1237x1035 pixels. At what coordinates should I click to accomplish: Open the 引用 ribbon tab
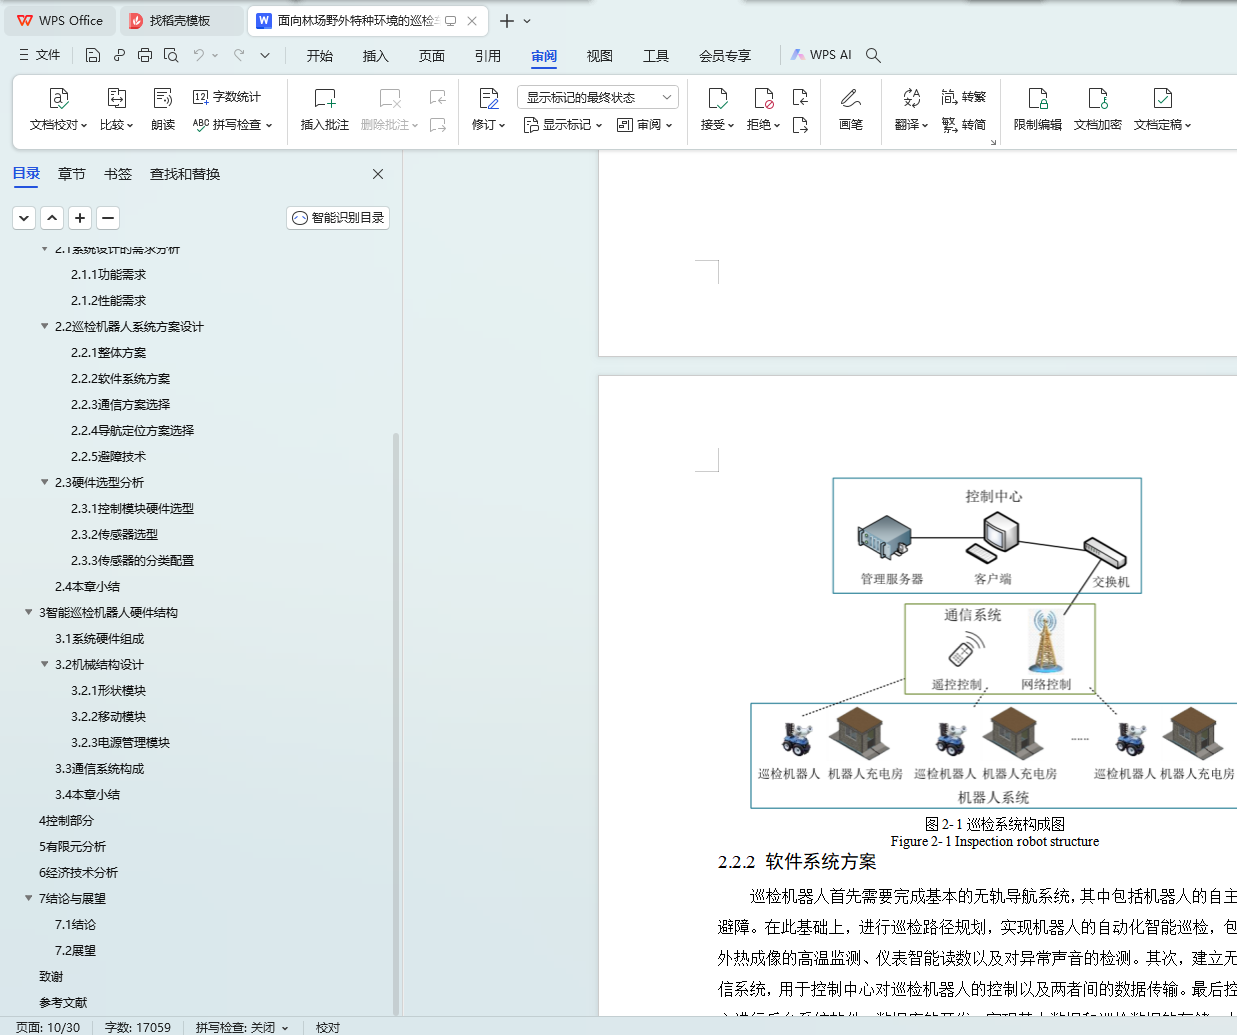(x=488, y=56)
